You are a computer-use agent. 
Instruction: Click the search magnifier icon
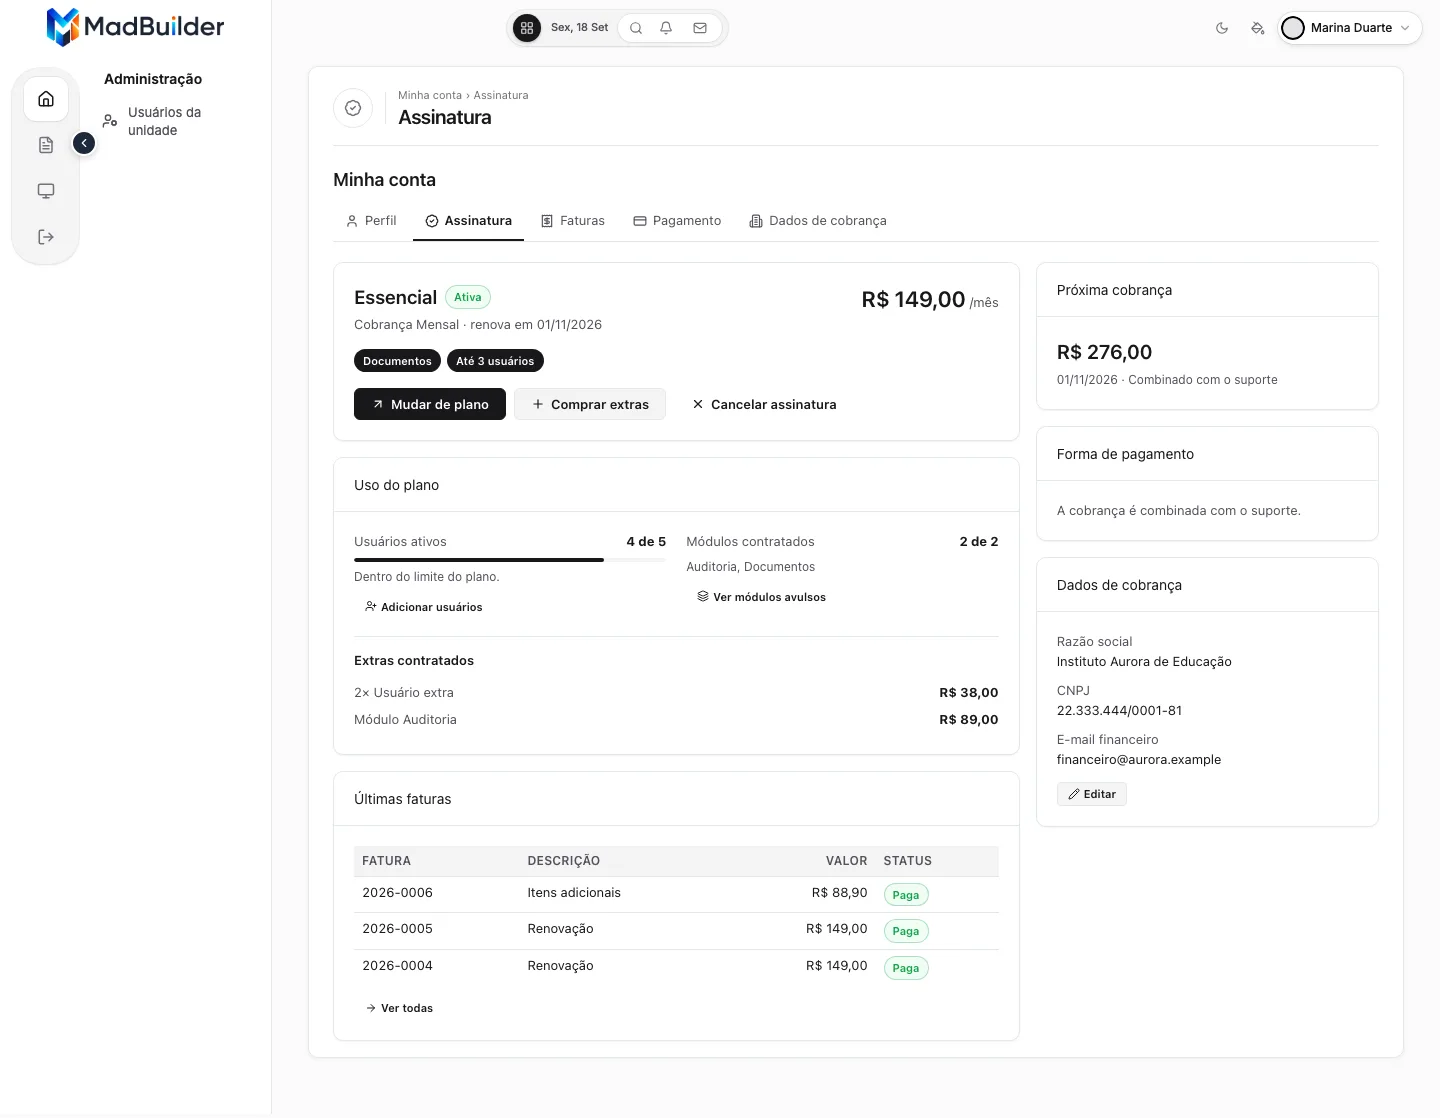[636, 28]
